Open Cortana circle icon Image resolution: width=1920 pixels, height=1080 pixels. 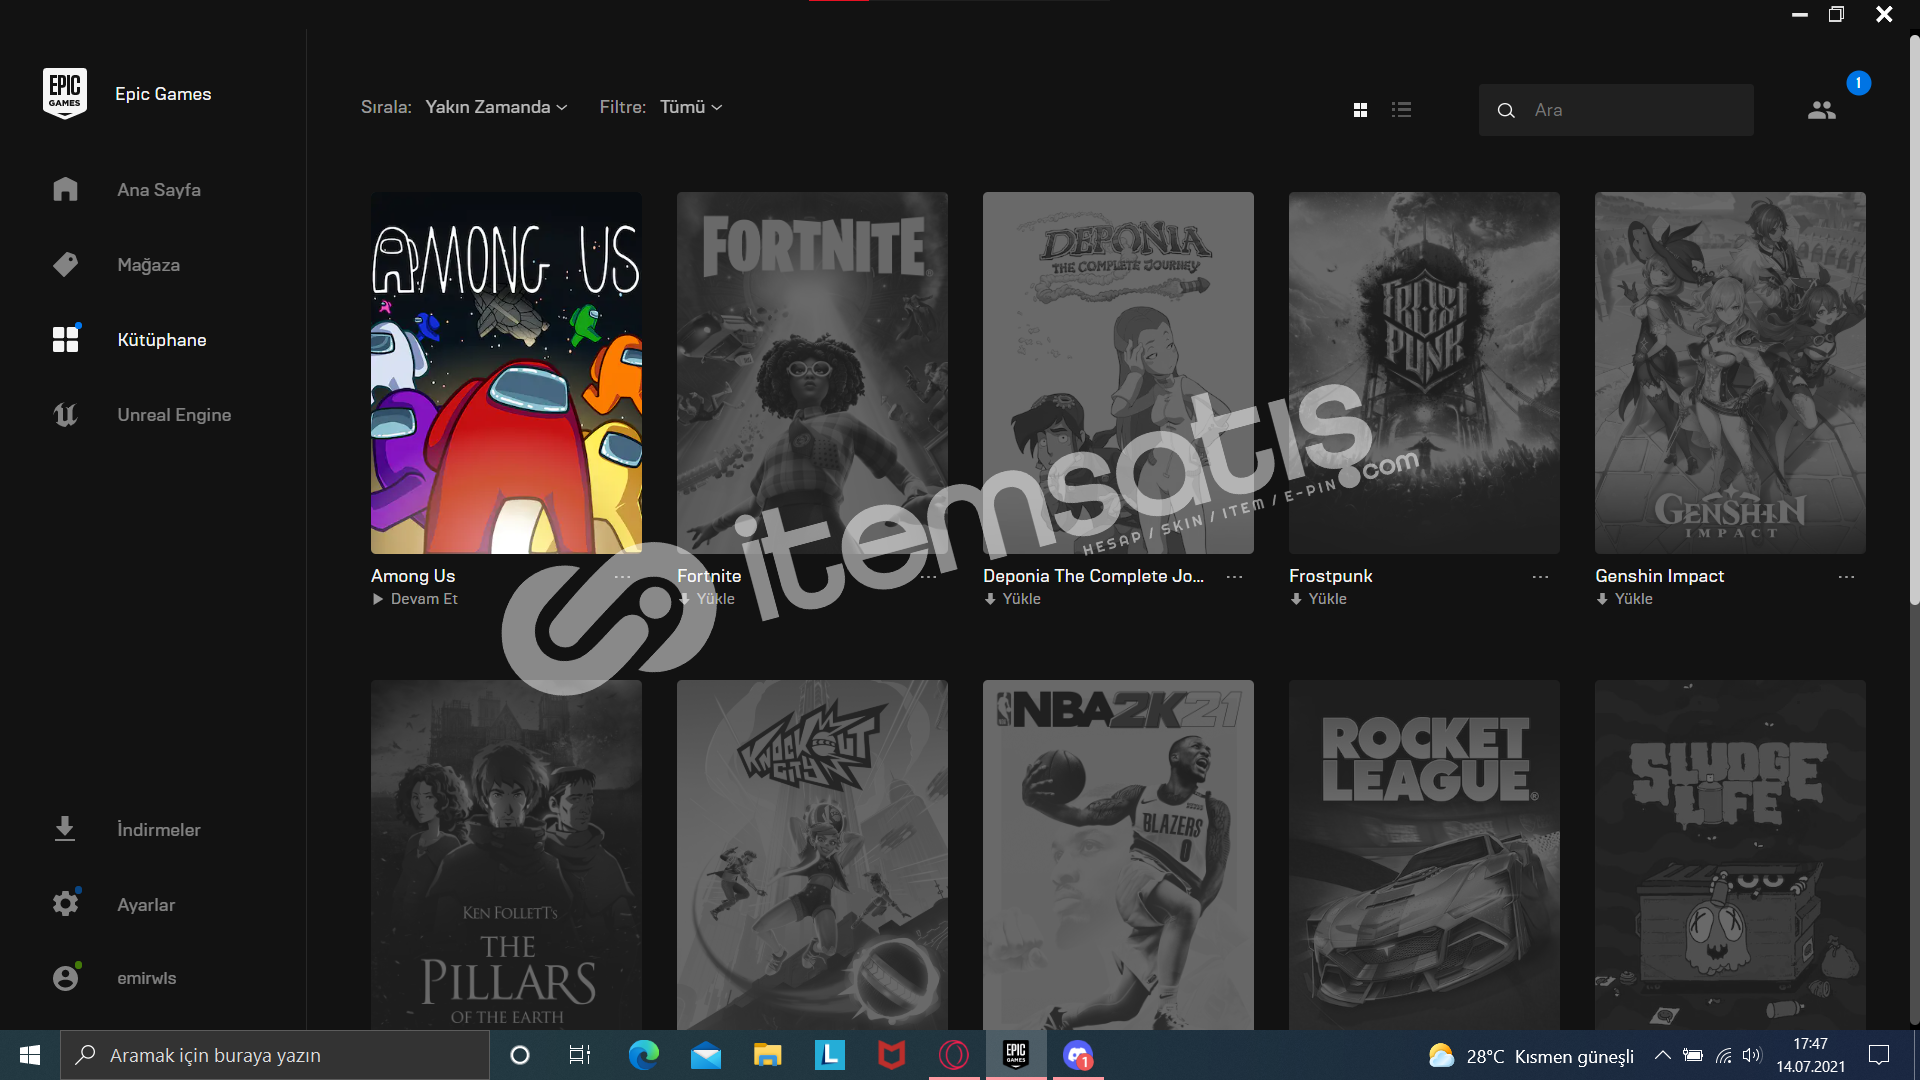point(520,1055)
